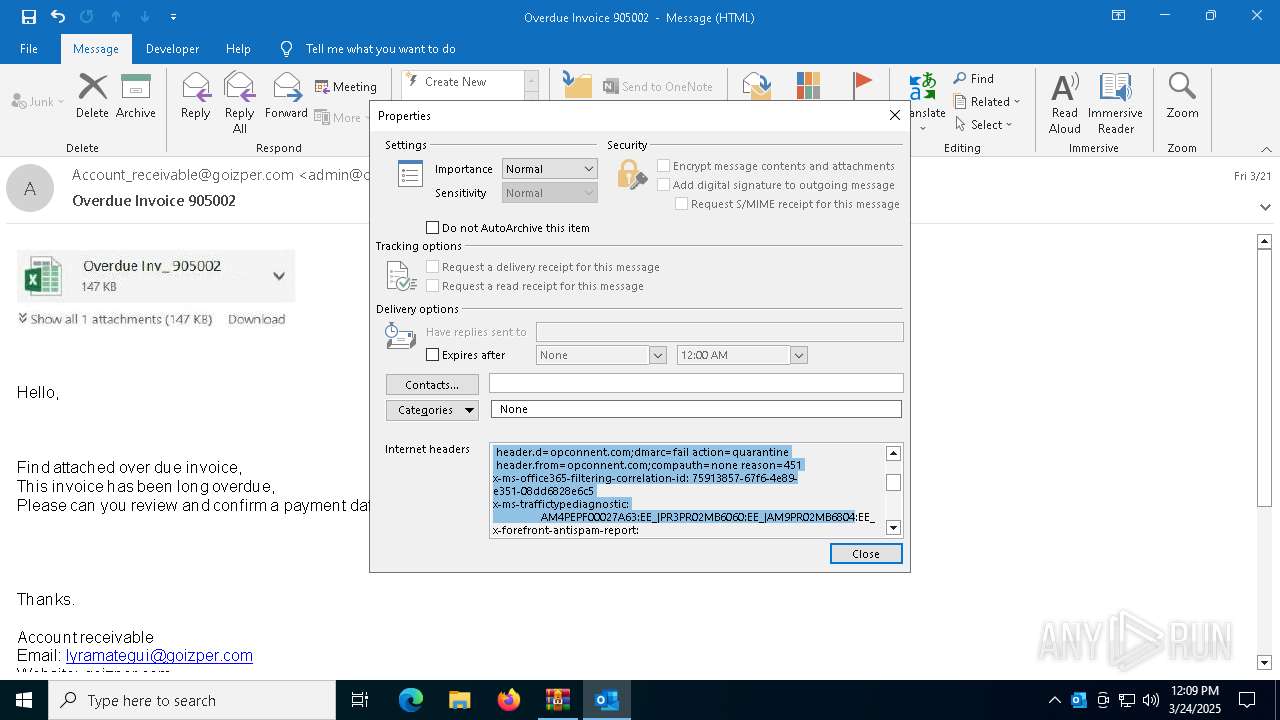Click Show all 1 attachments expander
The image size is (1280, 720).
point(115,319)
